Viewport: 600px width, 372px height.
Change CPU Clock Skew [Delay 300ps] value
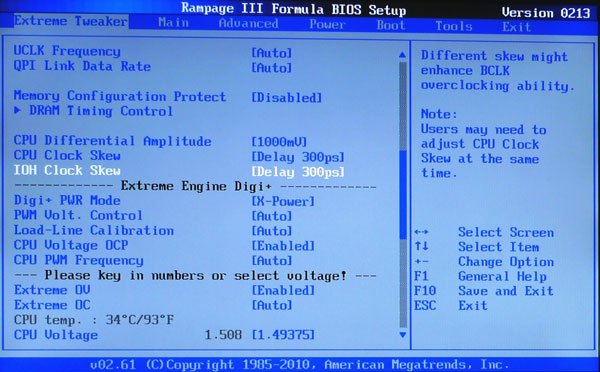298,157
